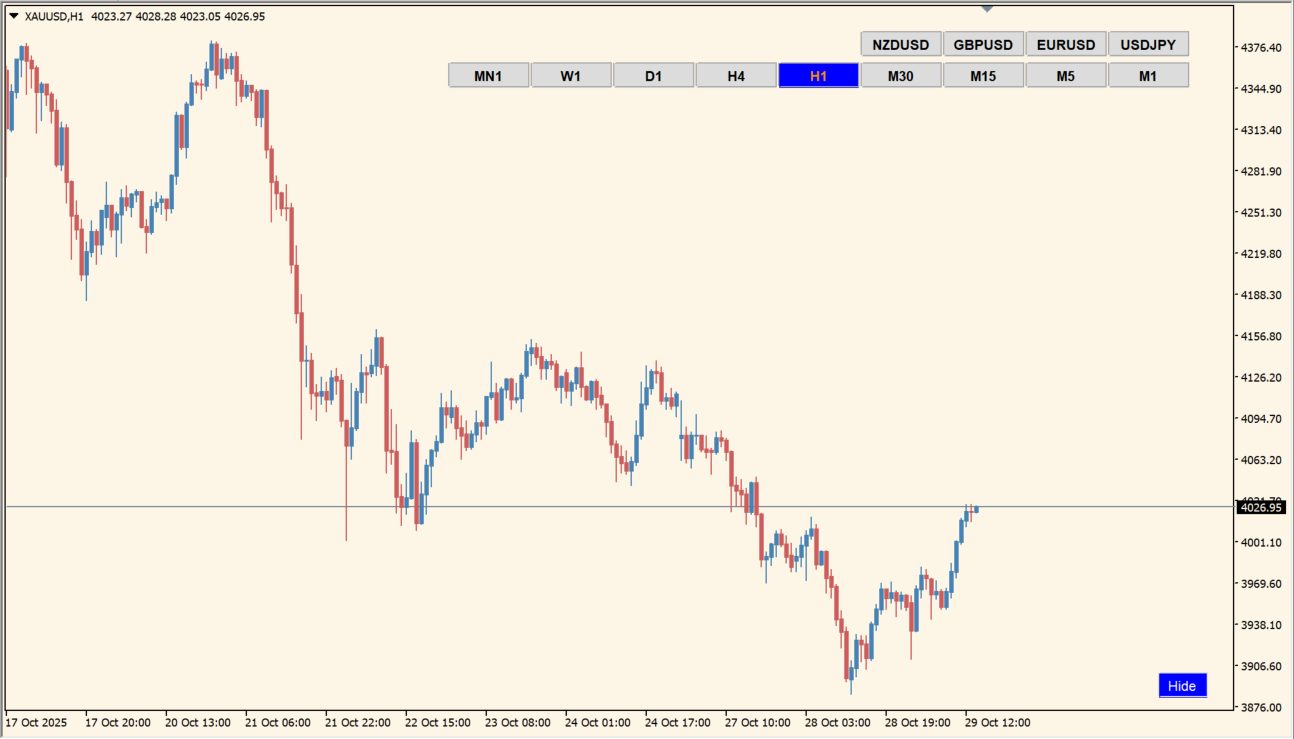1294x739 pixels.
Task: Switch to the M15 timeframe
Action: coord(983,74)
